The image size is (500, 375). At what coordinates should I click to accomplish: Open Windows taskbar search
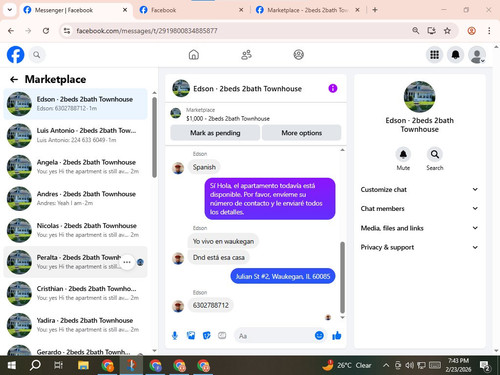(35, 365)
